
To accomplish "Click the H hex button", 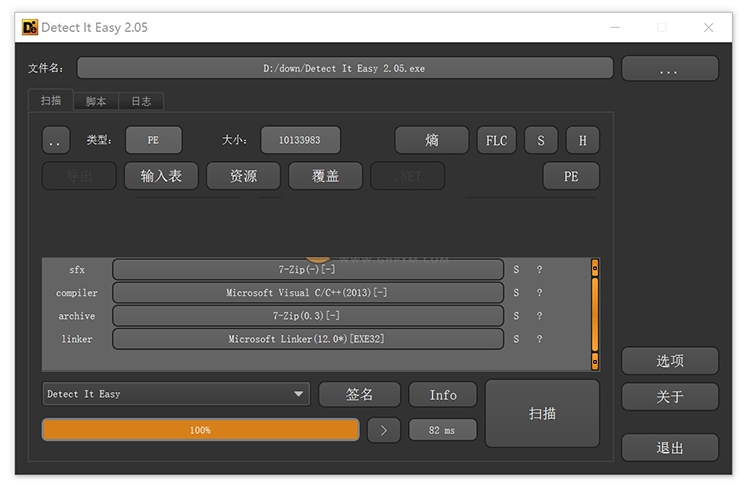I will point(582,141).
